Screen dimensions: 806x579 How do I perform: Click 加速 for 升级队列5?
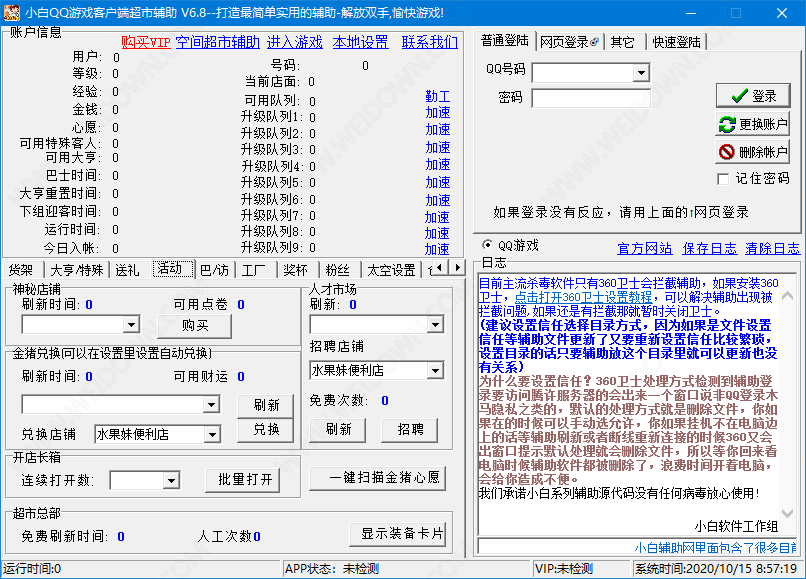437,183
